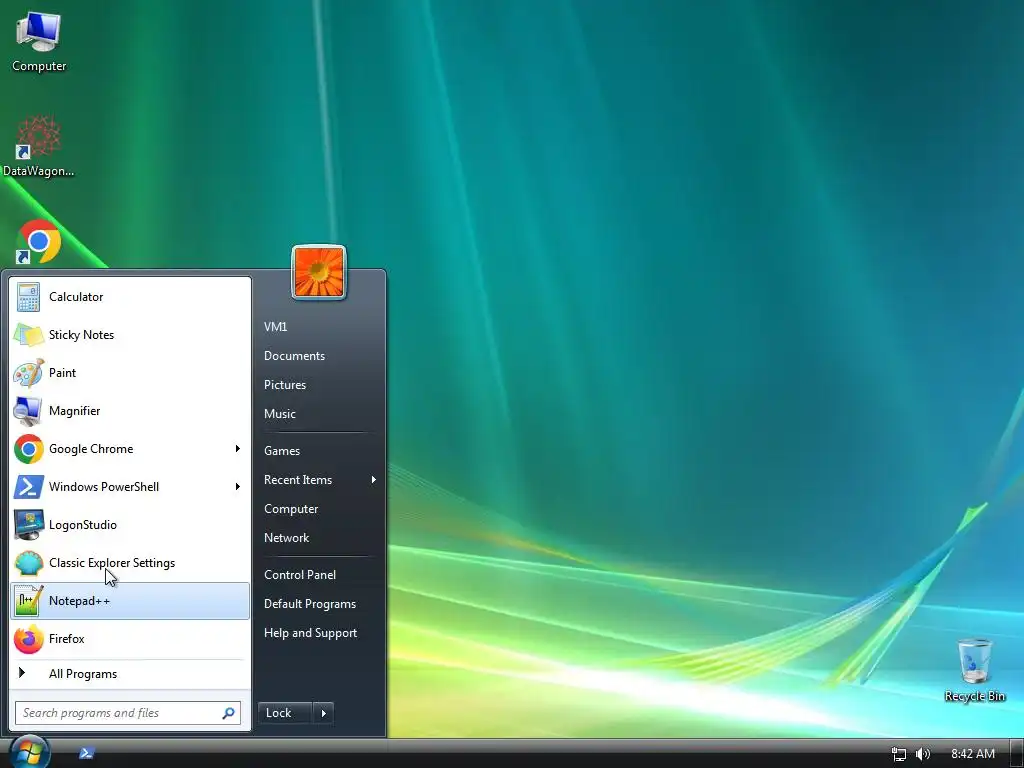1024x768 pixels.
Task: Click the Lock button
Action: pyautogui.click(x=285, y=713)
